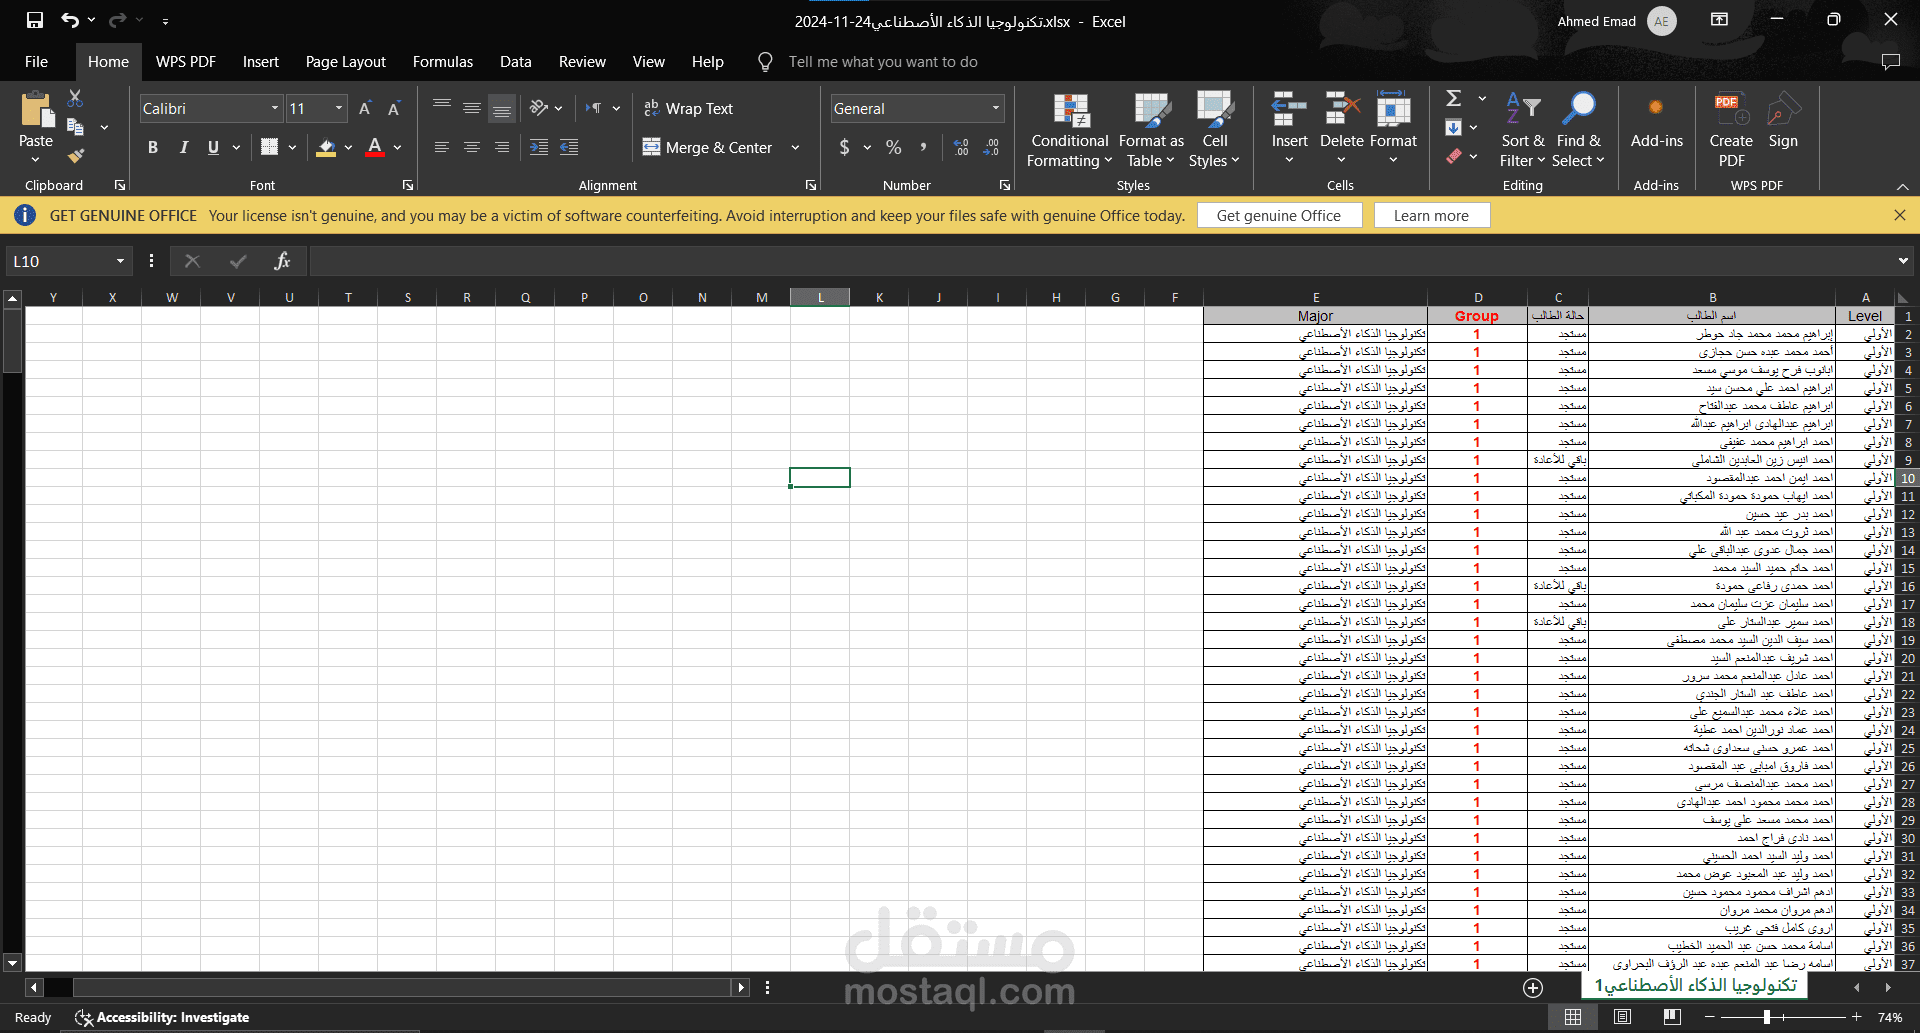The width and height of the screenshot is (1920, 1033).
Task: Open the General number format dropdown
Action: tap(996, 108)
